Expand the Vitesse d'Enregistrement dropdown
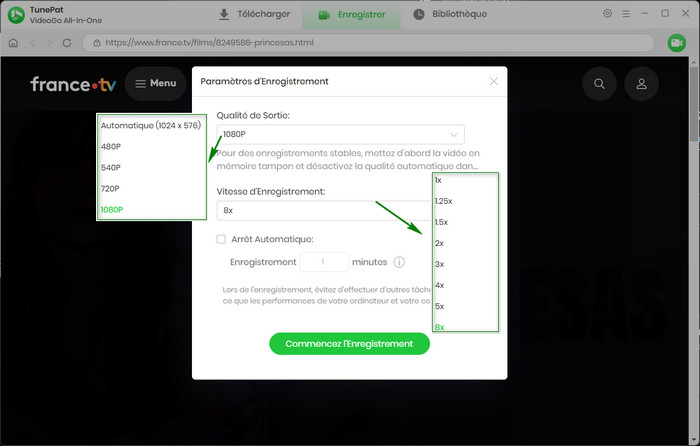The width and height of the screenshot is (700, 446). pos(324,210)
